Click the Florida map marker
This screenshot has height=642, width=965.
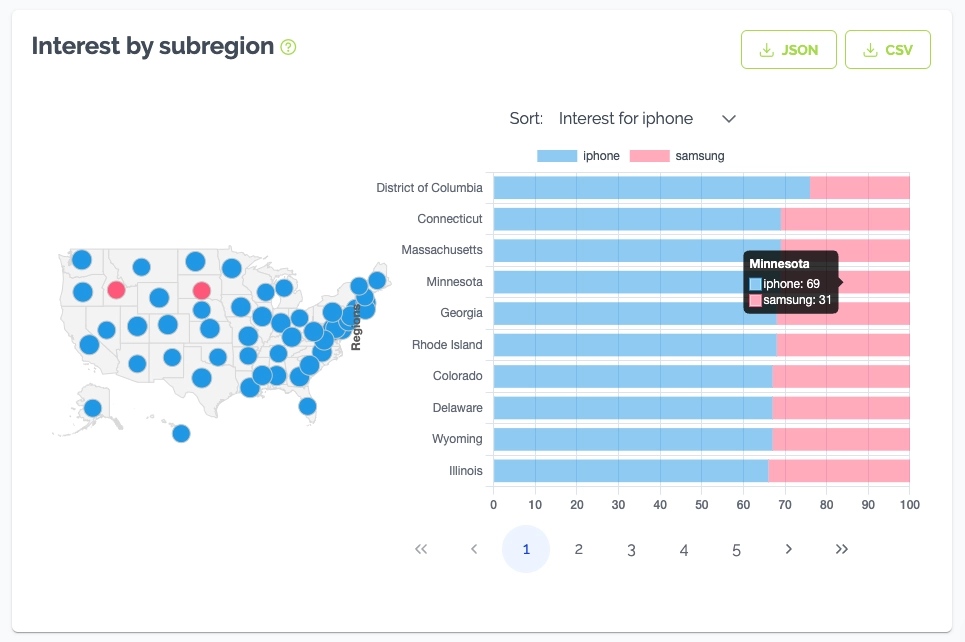(x=308, y=406)
